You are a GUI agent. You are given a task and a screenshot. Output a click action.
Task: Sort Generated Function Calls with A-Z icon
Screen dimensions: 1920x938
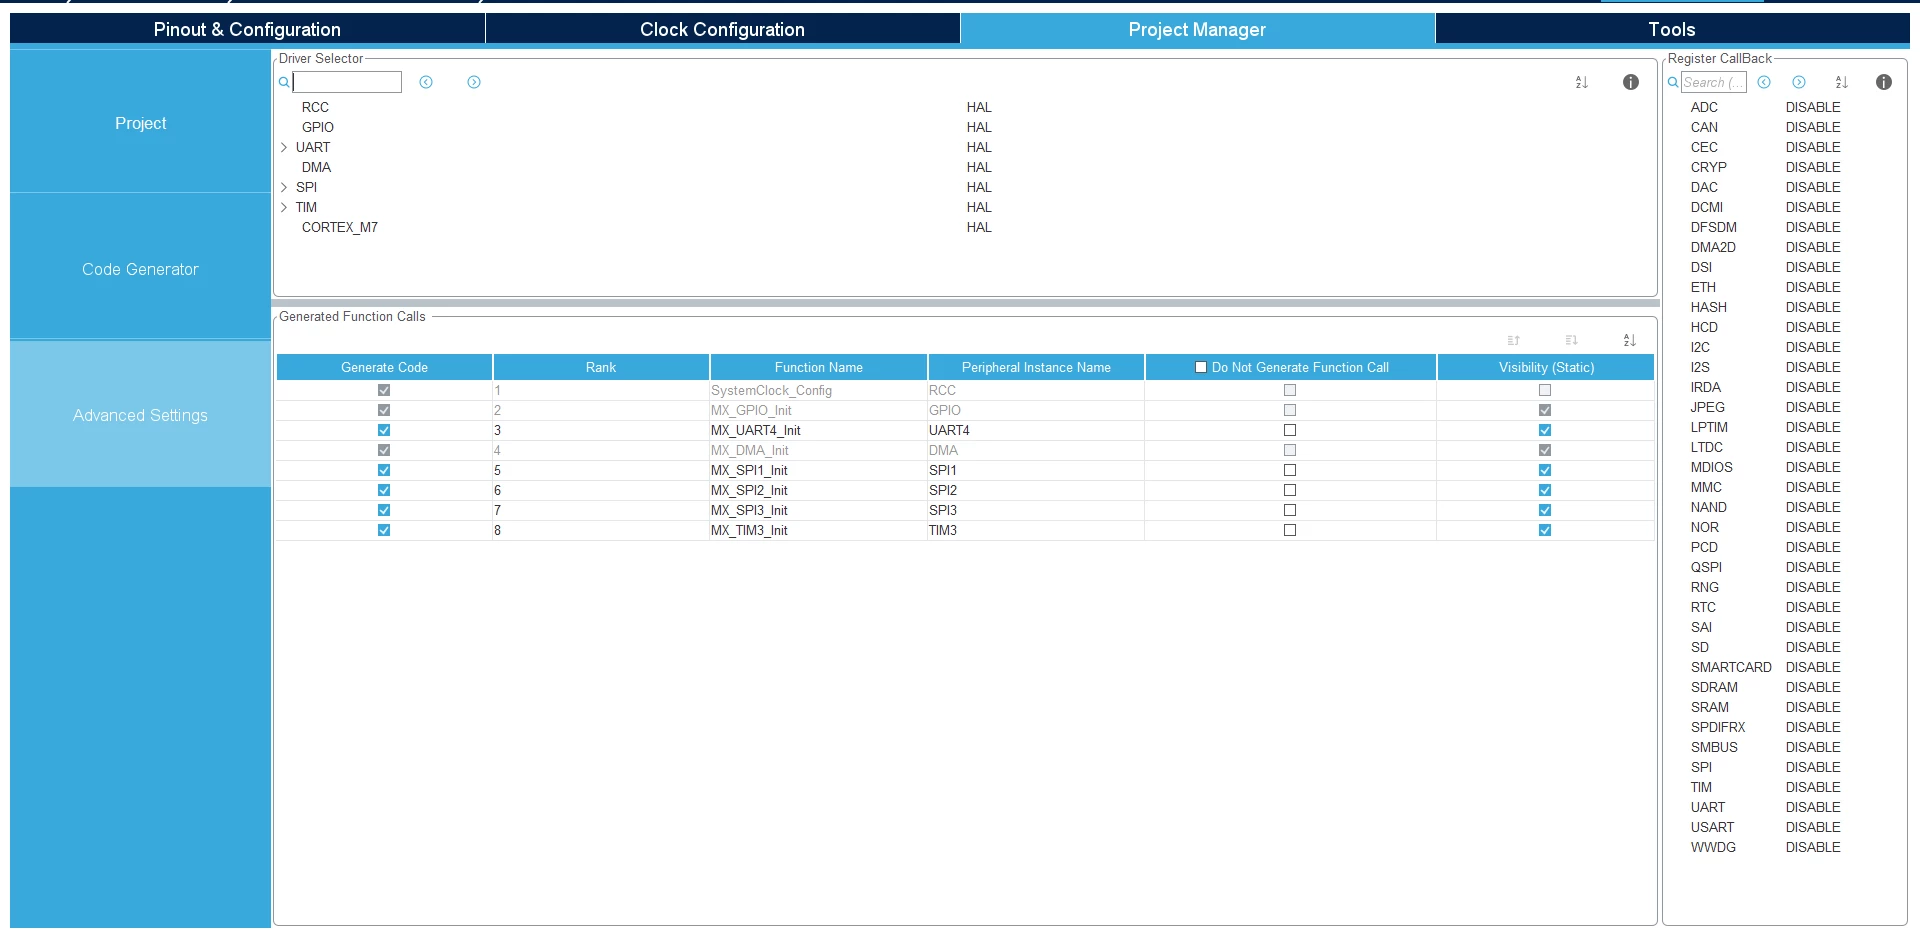1629,341
